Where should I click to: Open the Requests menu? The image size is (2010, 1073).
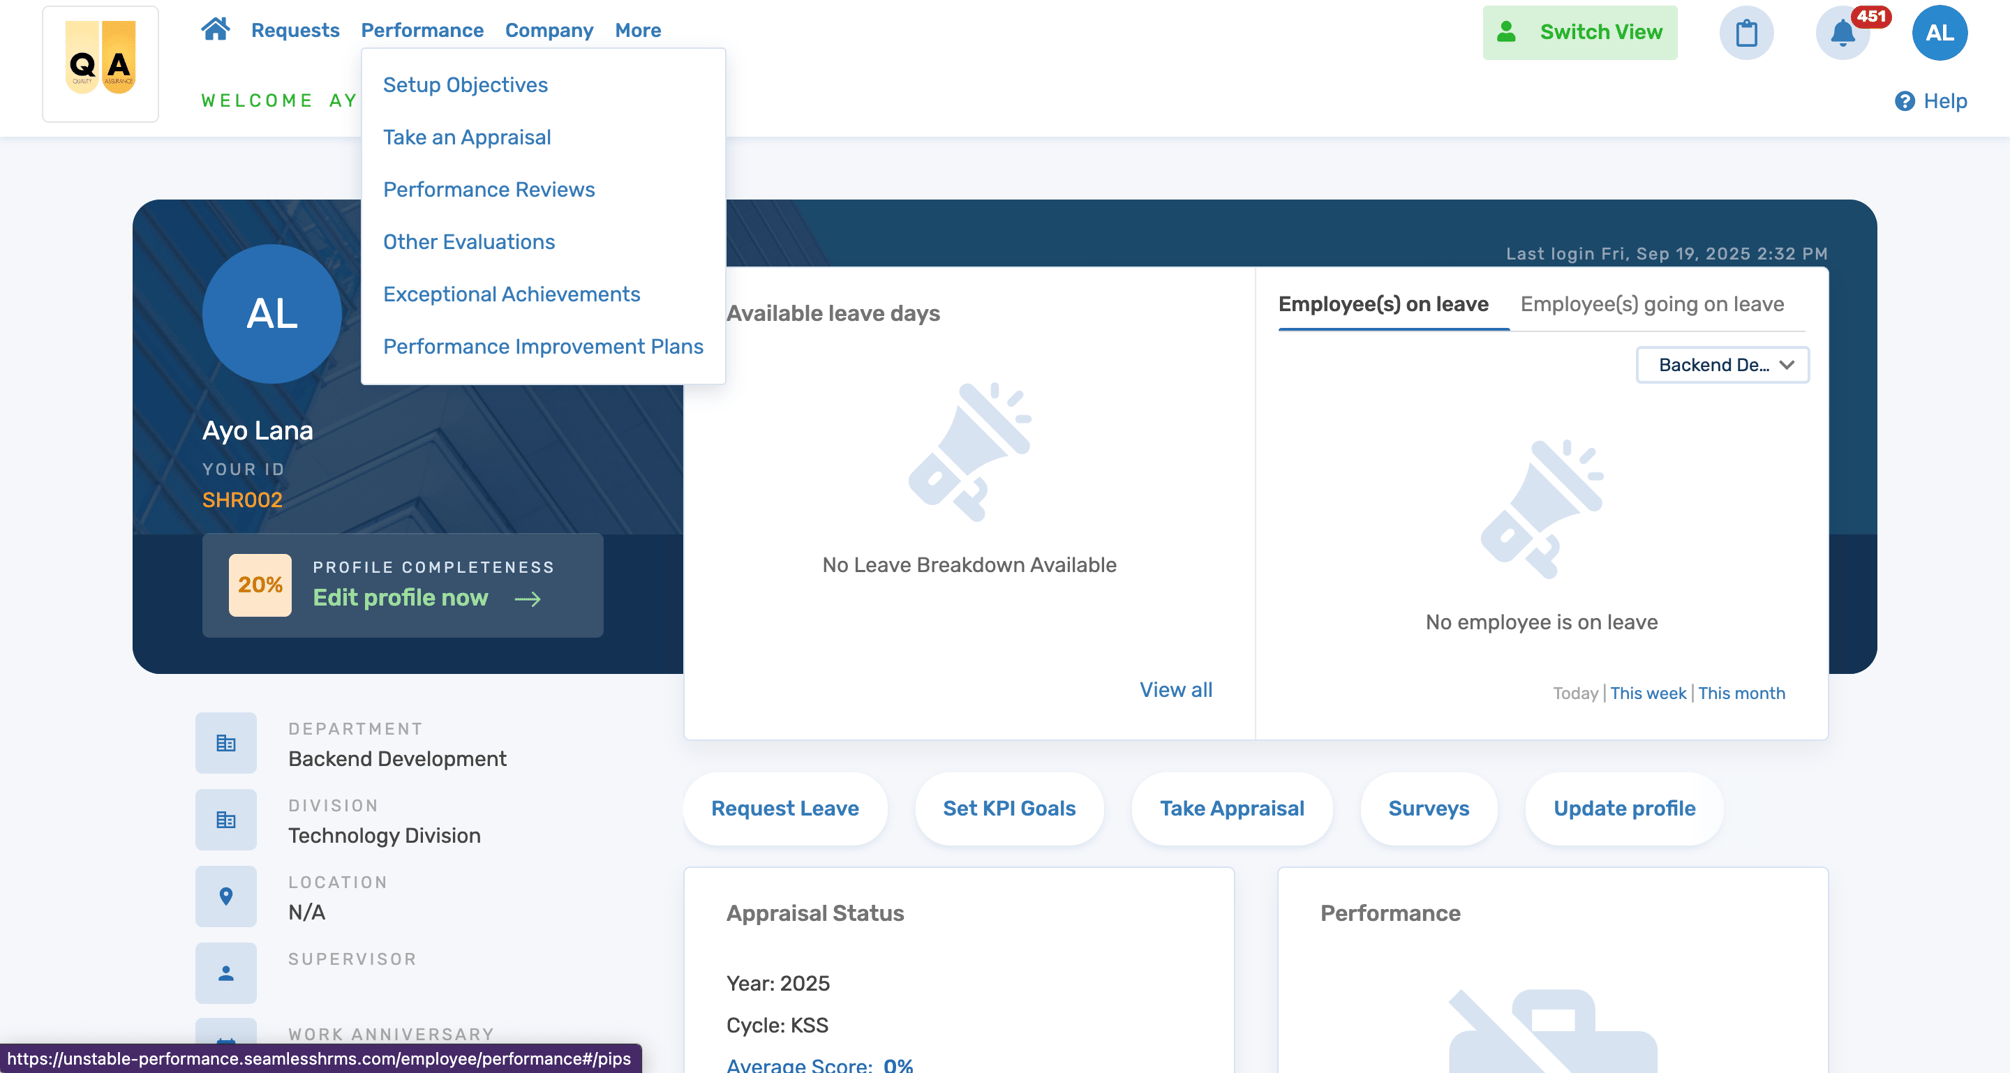tap(295, 30)
